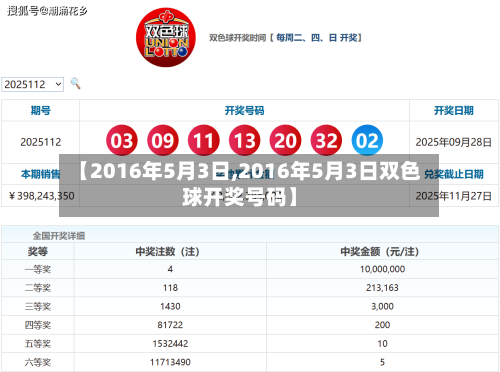Click the magnifying glass search icon
The width and height of the screenshot is (500, 372).
click(x=75, y=83)
